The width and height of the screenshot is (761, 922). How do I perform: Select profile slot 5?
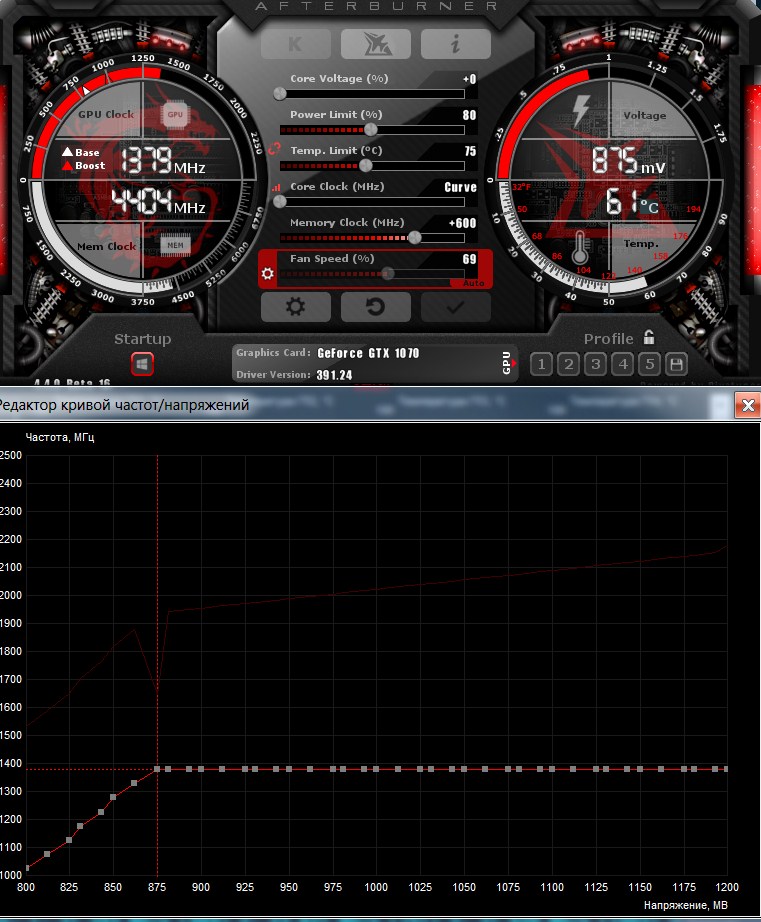[x=649, y=364]
